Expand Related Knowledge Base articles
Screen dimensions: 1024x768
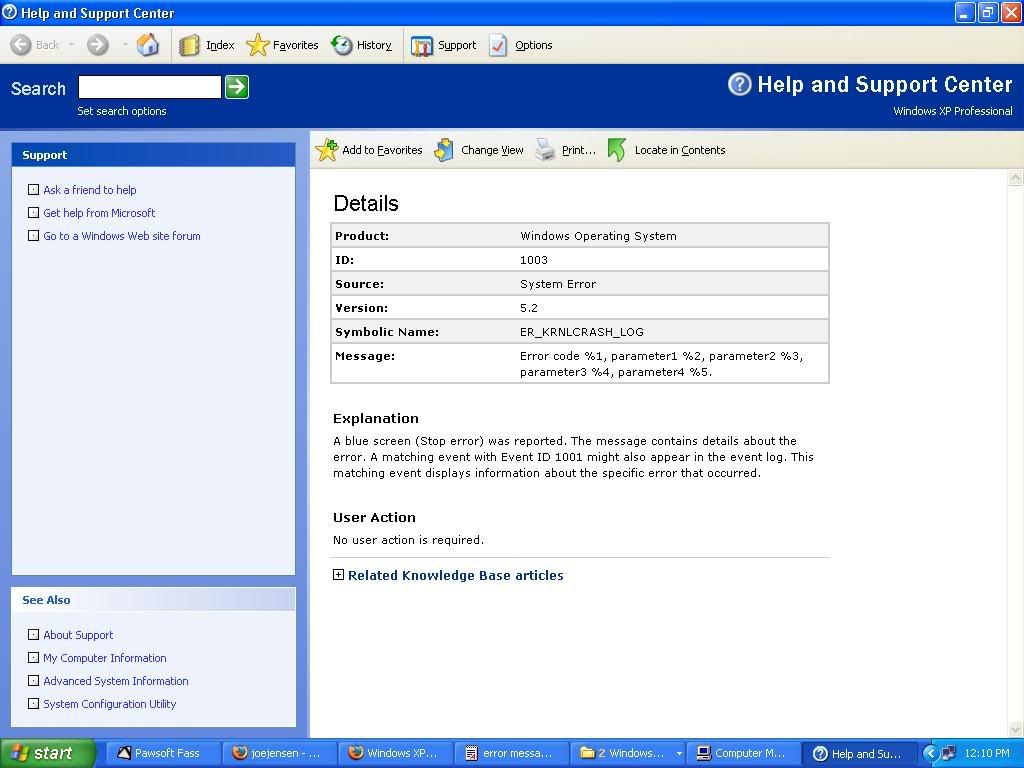point(338,575)
